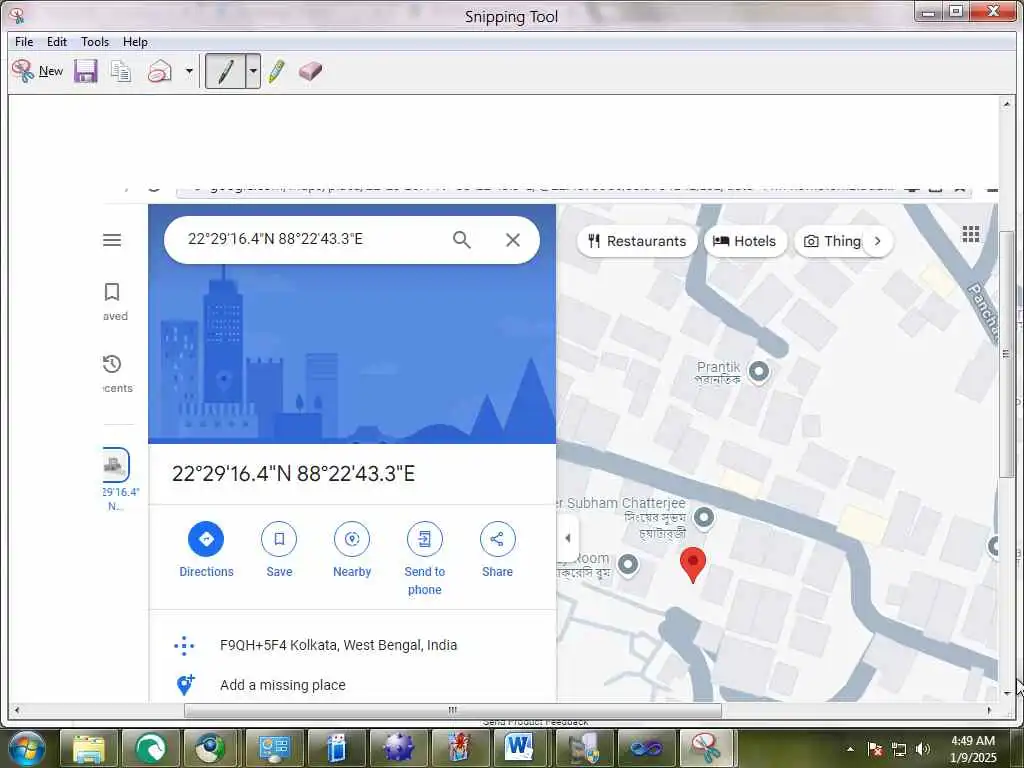Select the Eraser tool
This screenshot has width=1024, height=768.
tap(310, 71)
